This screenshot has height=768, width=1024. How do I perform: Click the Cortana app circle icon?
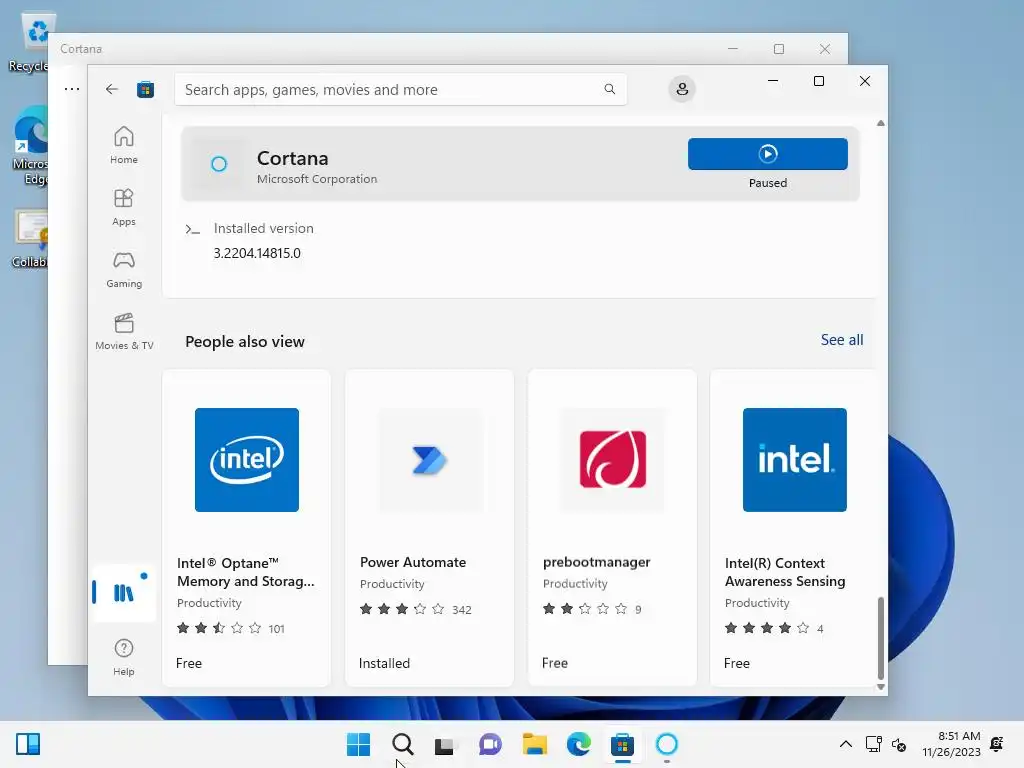point(219,164)
